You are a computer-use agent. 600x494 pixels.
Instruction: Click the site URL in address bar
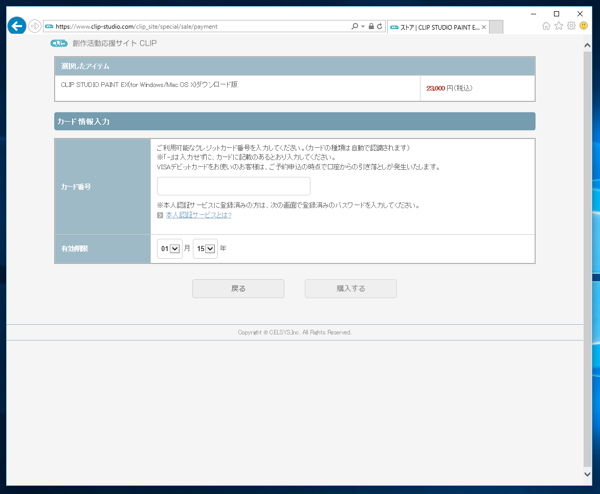[x=136, y=26]
